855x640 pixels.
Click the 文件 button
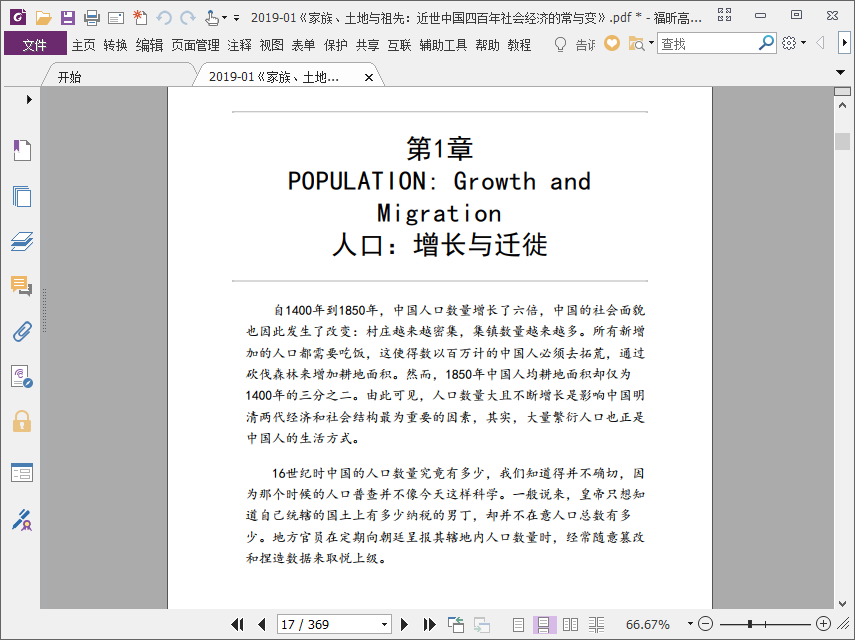[x=35, y=45]
